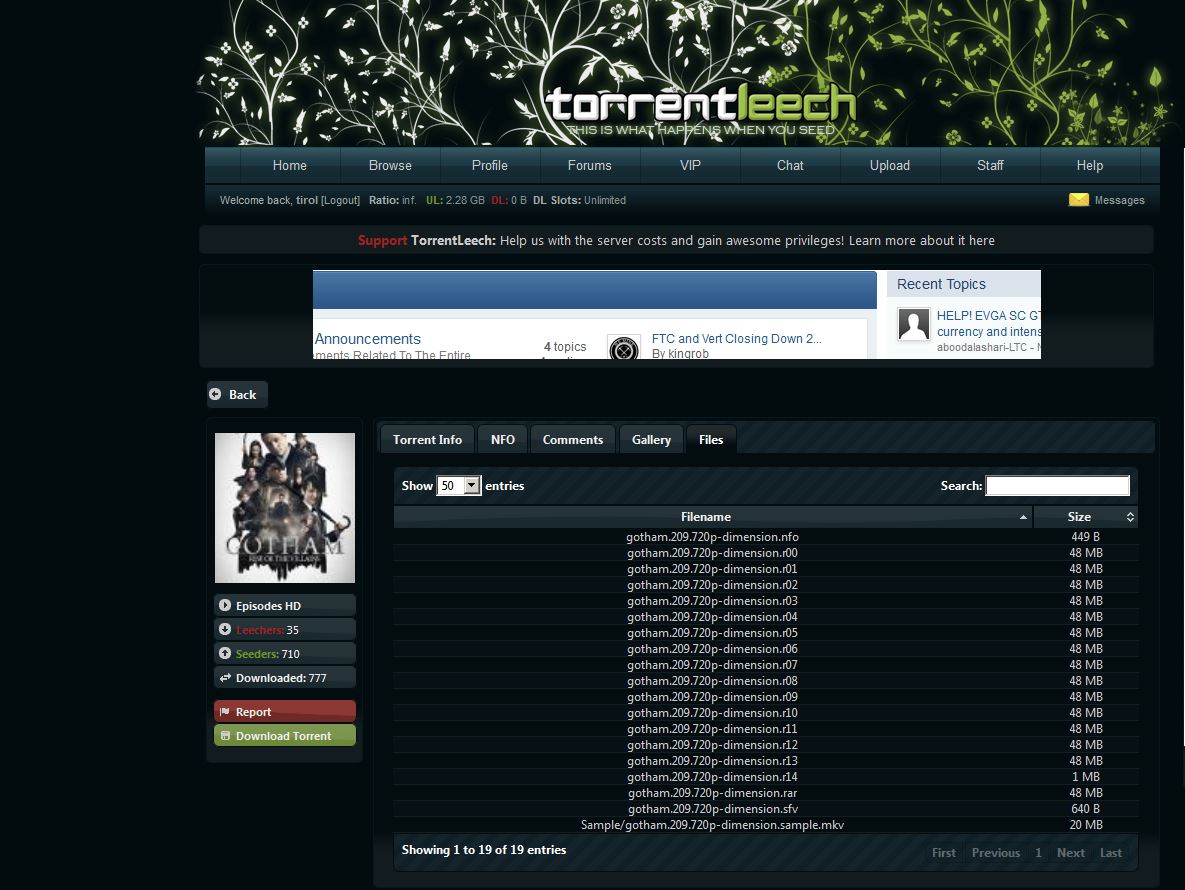Click the Showing 1 to 19 entries status

pyautogui.click(x=484, y=850)
